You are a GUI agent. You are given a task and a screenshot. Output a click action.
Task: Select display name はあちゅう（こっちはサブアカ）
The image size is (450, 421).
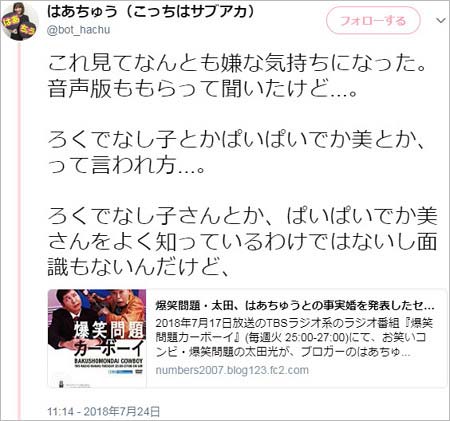(x=151, y=11)
